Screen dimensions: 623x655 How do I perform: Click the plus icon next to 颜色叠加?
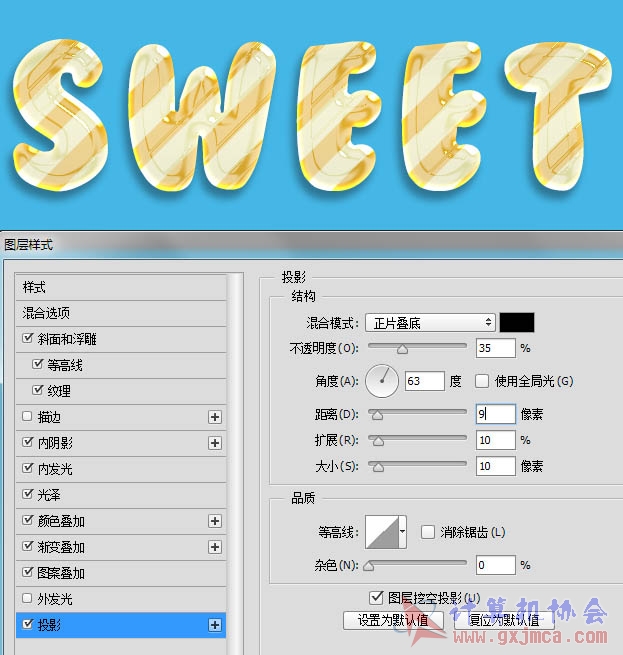click(x=215, y=521)
